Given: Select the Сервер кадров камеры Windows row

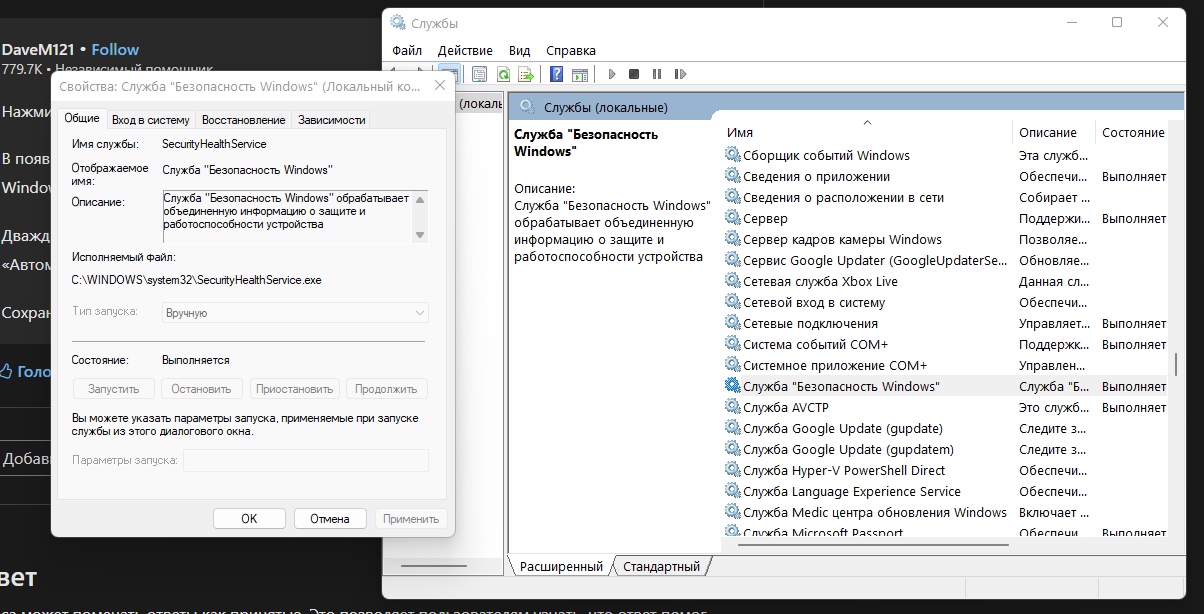Looking at the screenshot, I should click(946, 239).
